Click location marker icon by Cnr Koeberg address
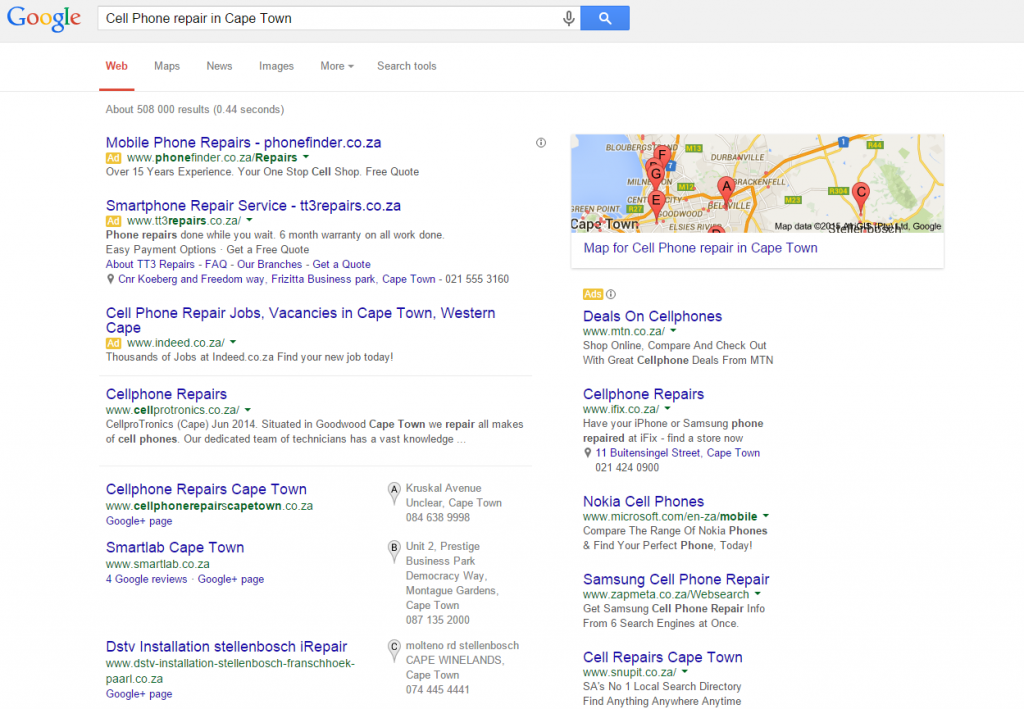 click(110, 279)
